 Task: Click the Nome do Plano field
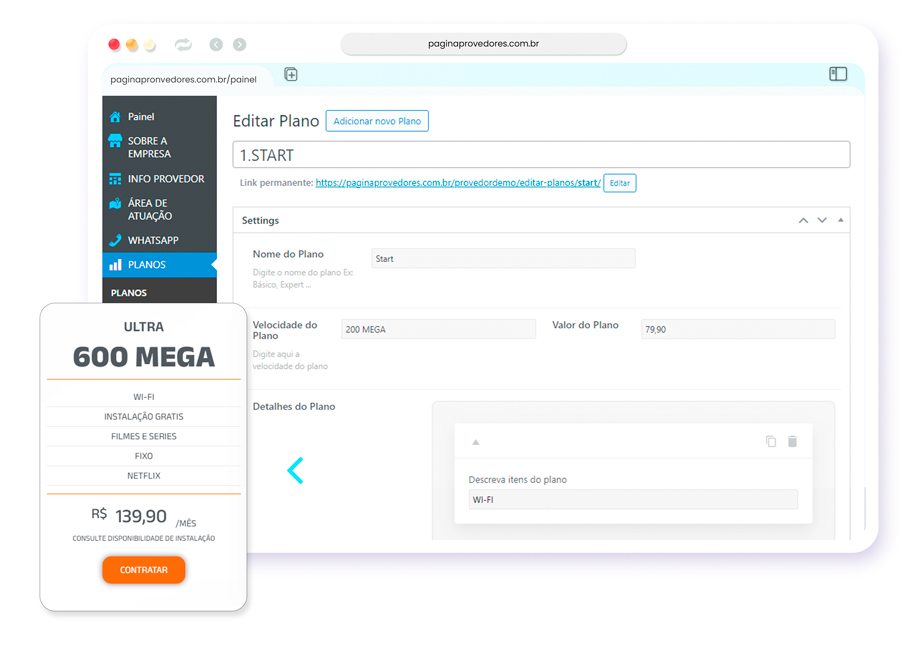click(503, 258)
